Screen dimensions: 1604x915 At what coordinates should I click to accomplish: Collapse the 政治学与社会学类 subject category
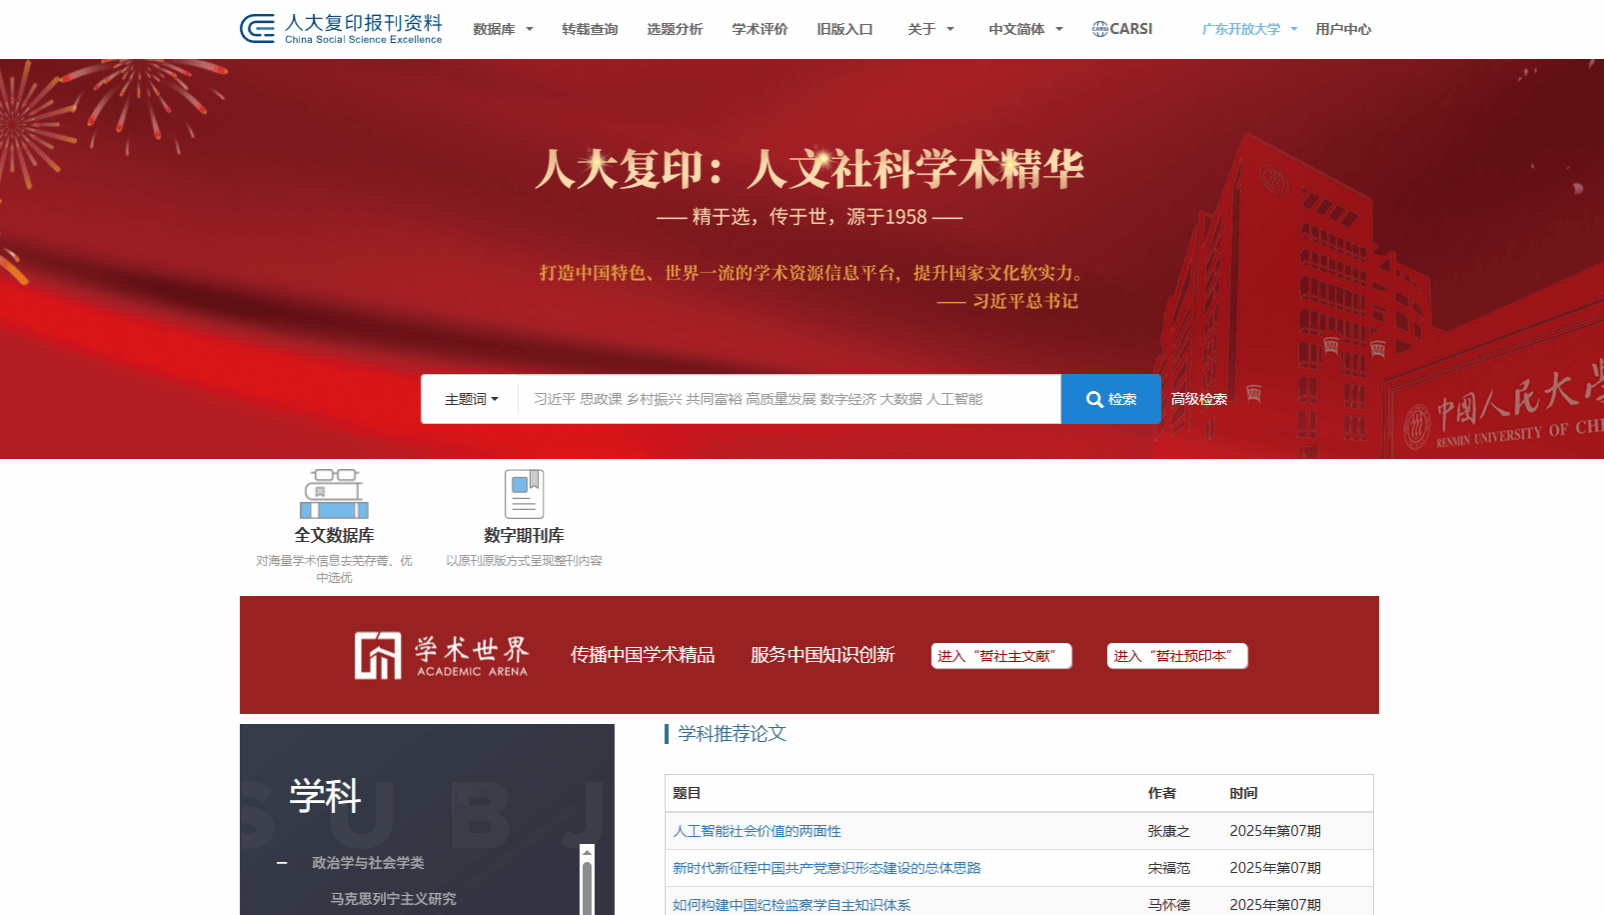pos(282,863)
